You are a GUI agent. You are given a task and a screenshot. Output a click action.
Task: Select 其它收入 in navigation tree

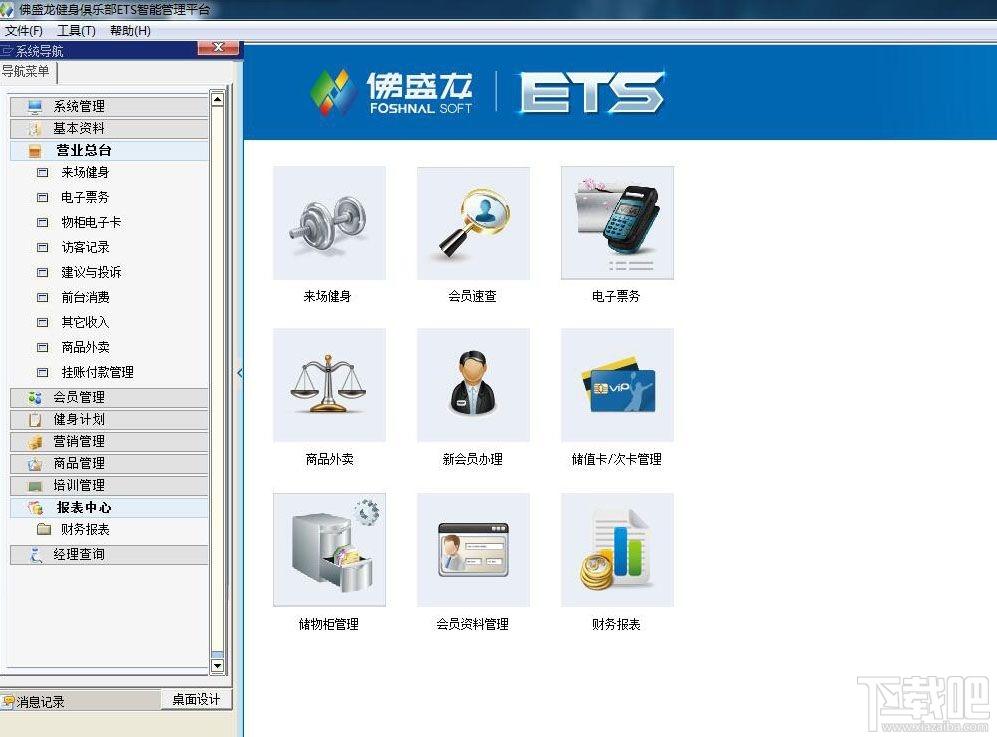click(x=85, y=322)
